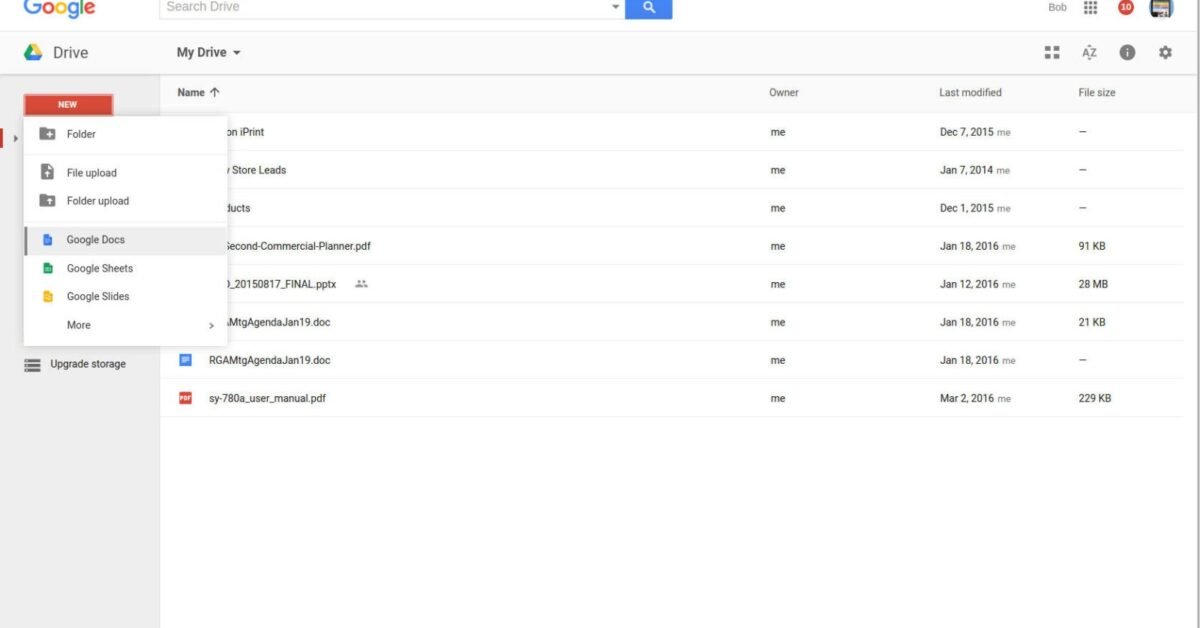Select Folder from the New menu
The image size is (1200, 628).
[125, 134]
